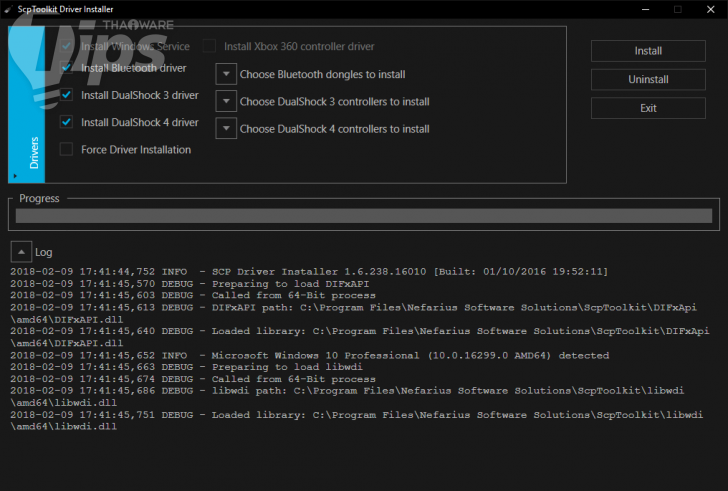This screenshot has height=491, width=728.
Task: Enable Install Xbox 360 controller driver
Action: pyautogui.click(x=209, y=46)
